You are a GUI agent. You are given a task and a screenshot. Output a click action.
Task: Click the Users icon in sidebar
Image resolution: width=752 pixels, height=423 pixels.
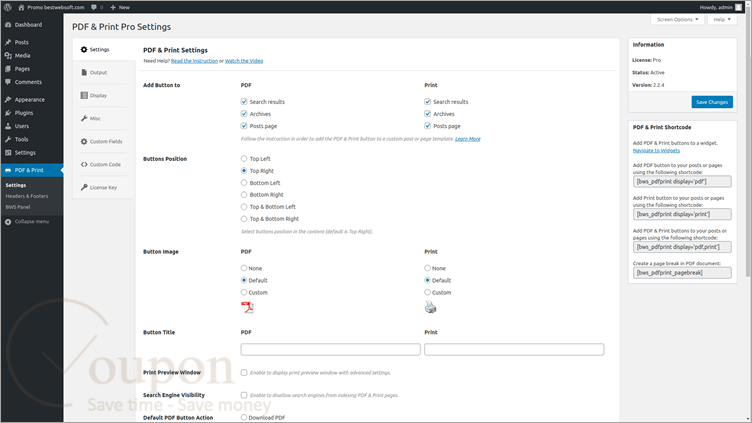pos(8,126)
